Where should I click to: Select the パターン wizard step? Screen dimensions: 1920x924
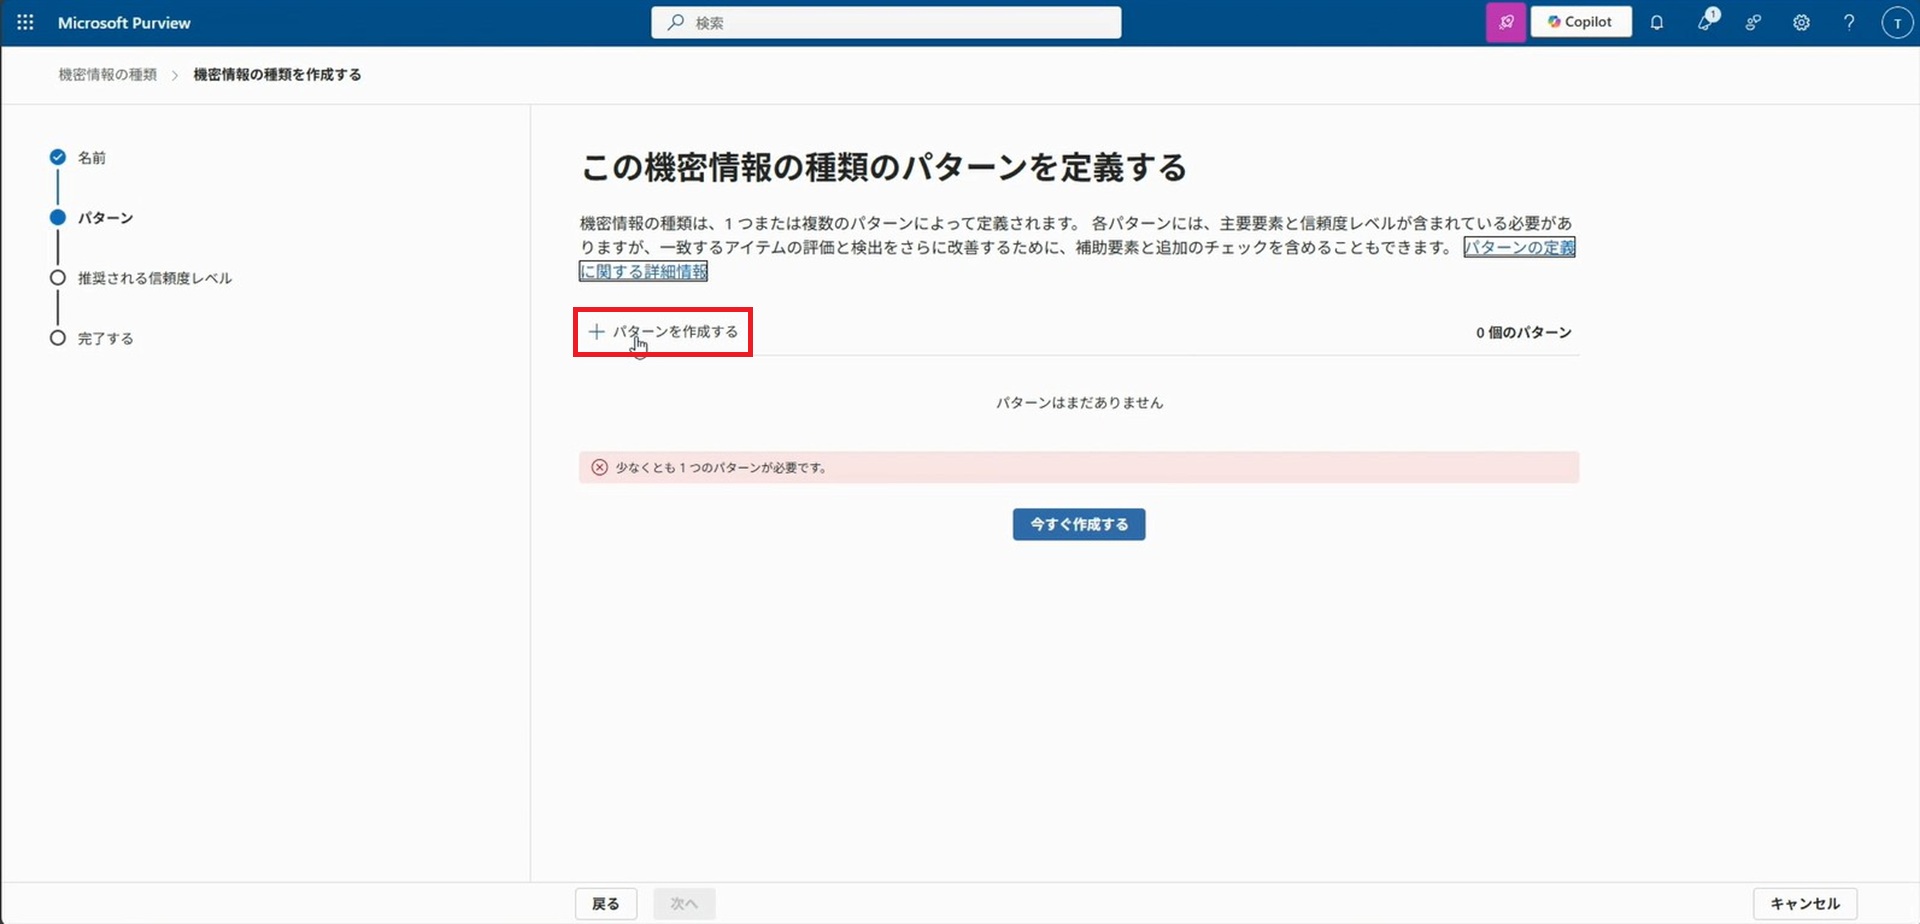(x=105, y=218)
